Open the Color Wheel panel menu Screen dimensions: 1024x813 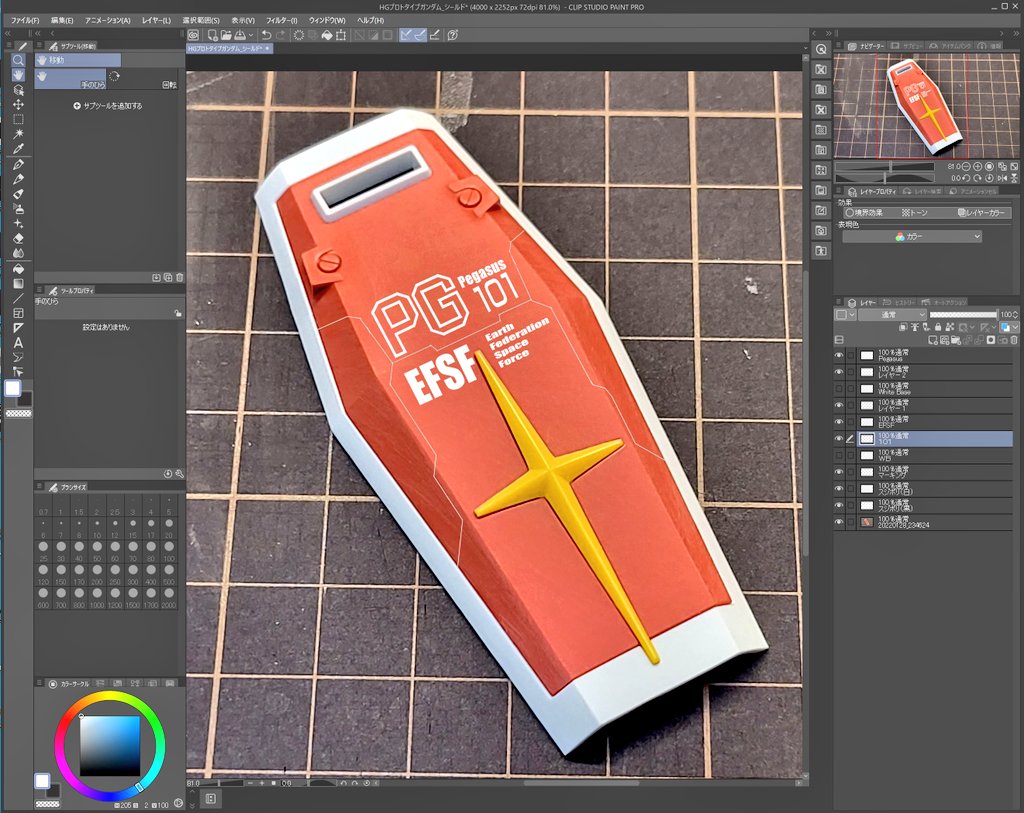(39, 683)
